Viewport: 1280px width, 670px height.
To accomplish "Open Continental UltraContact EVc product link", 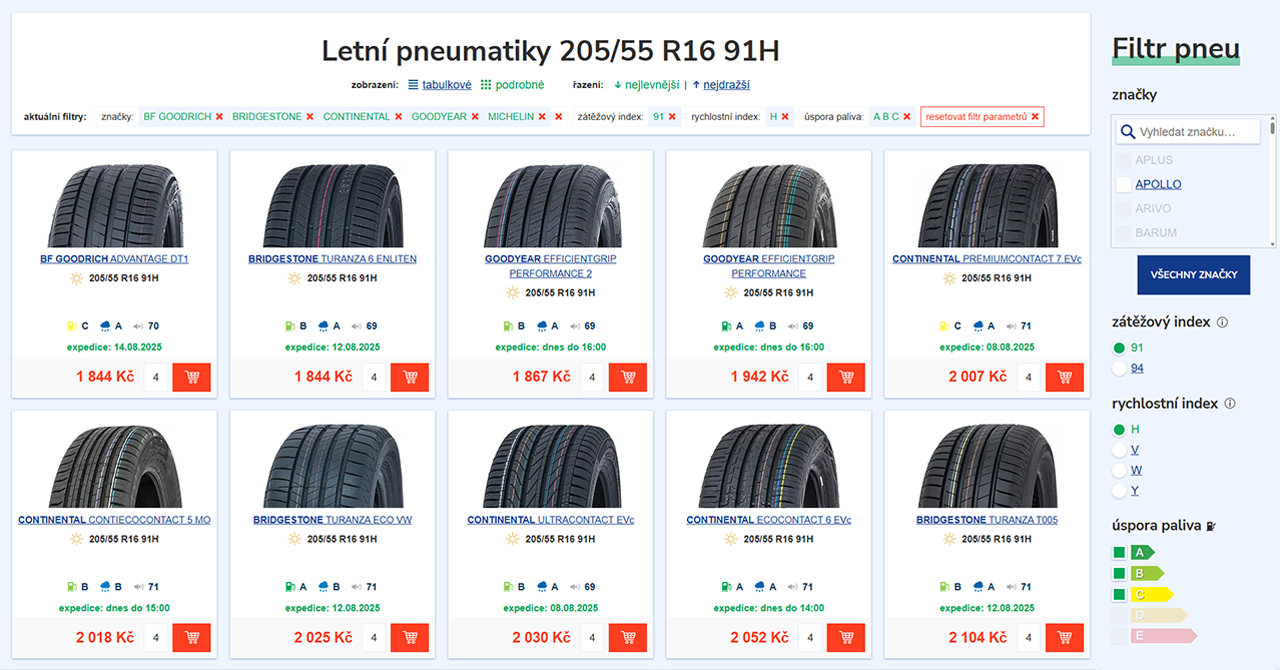I will pyautogui.click(x=551, y=520).
